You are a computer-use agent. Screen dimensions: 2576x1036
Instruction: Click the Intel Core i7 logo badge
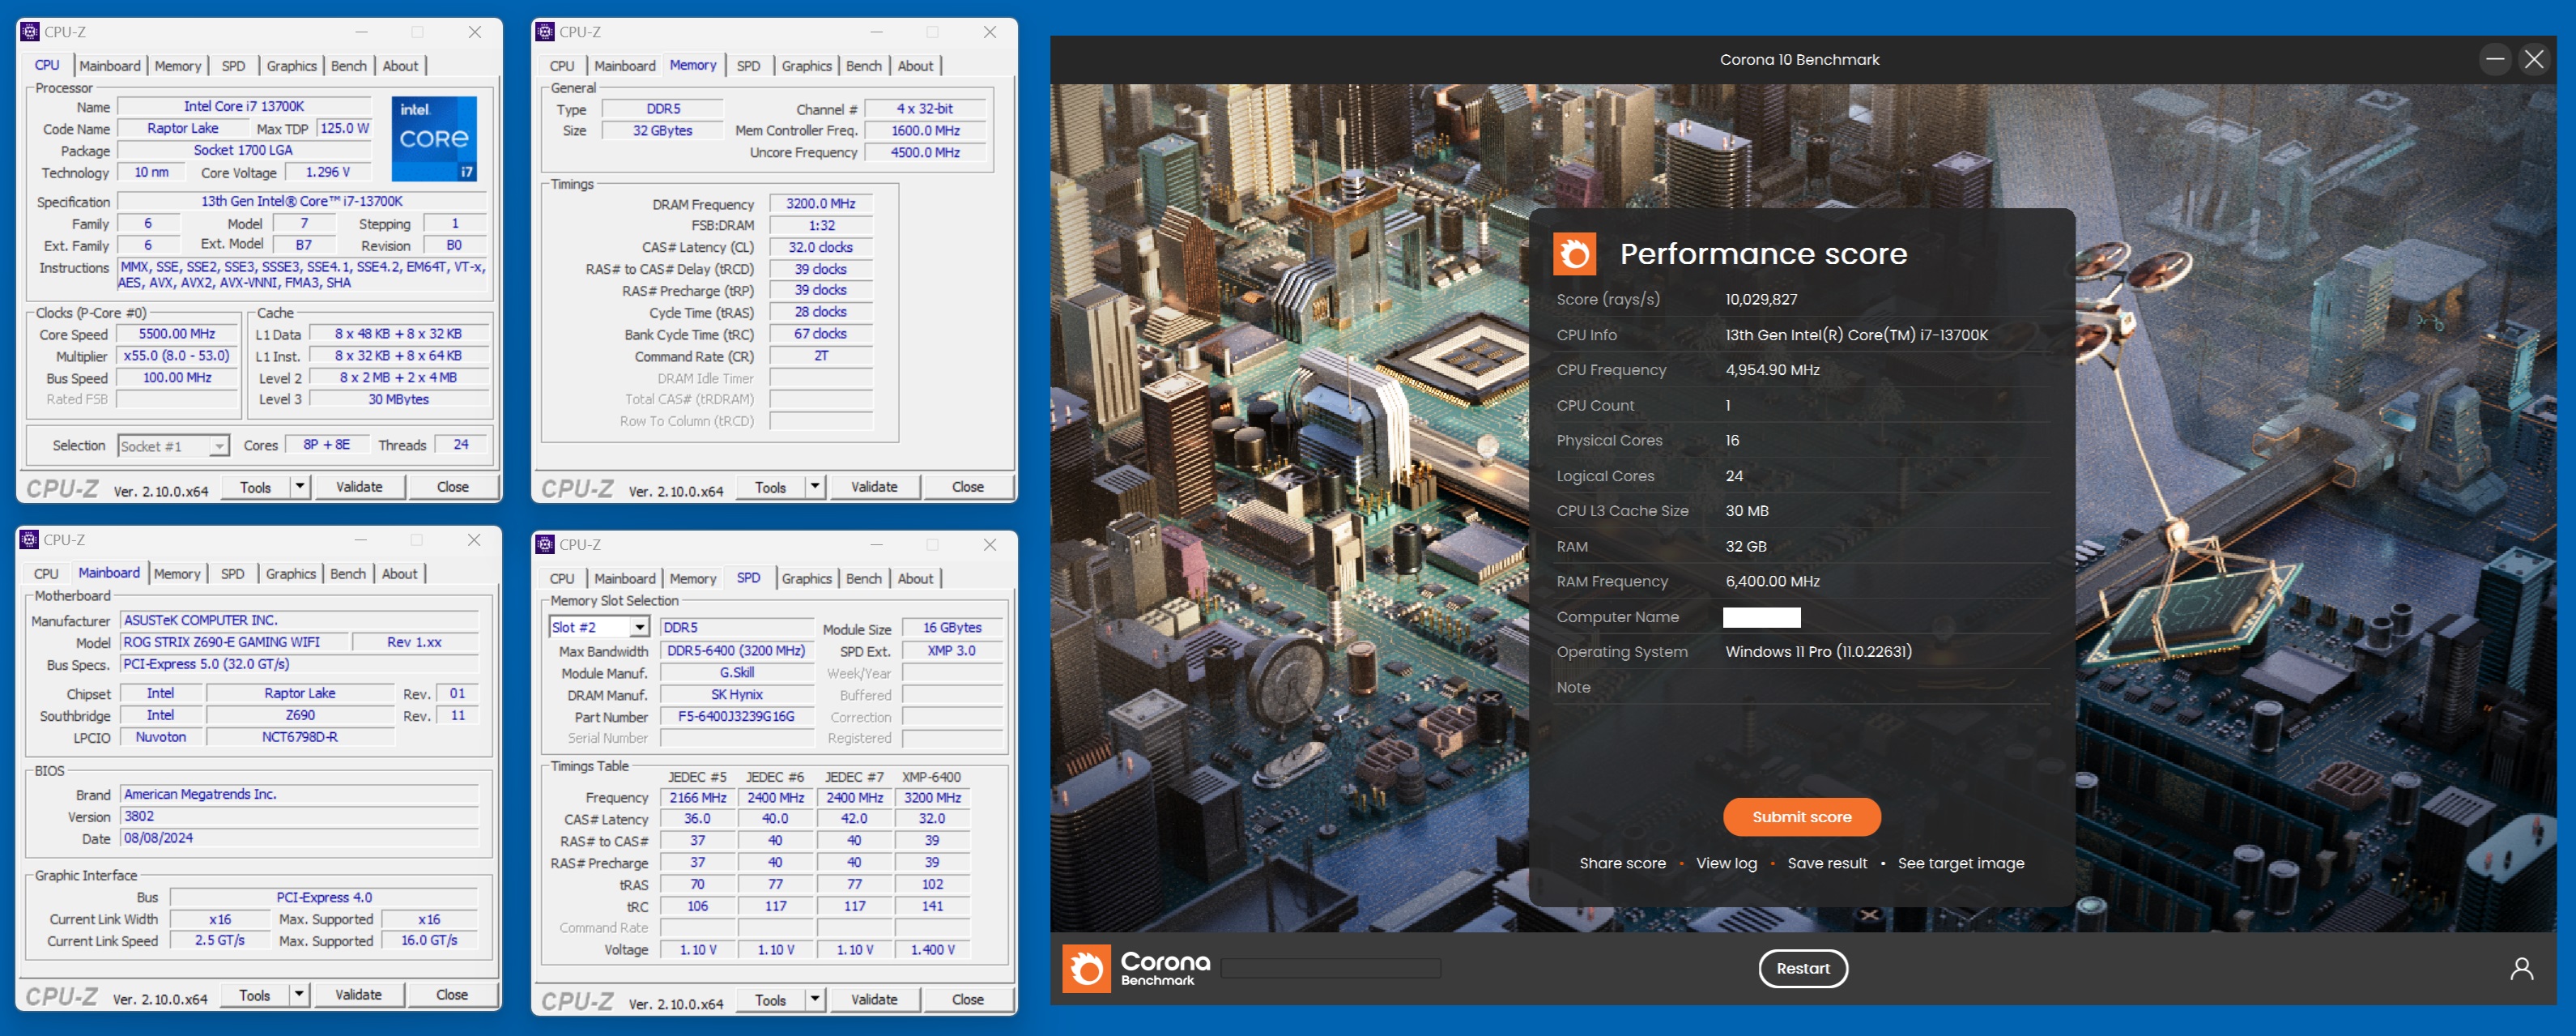(434, 139)
